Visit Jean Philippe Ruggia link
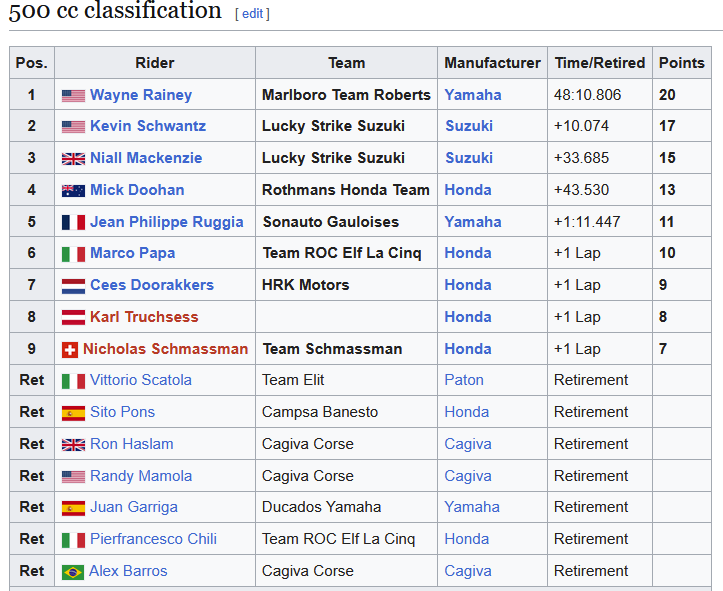This screenshot has width=723, height=591. (x=167, y=222)
